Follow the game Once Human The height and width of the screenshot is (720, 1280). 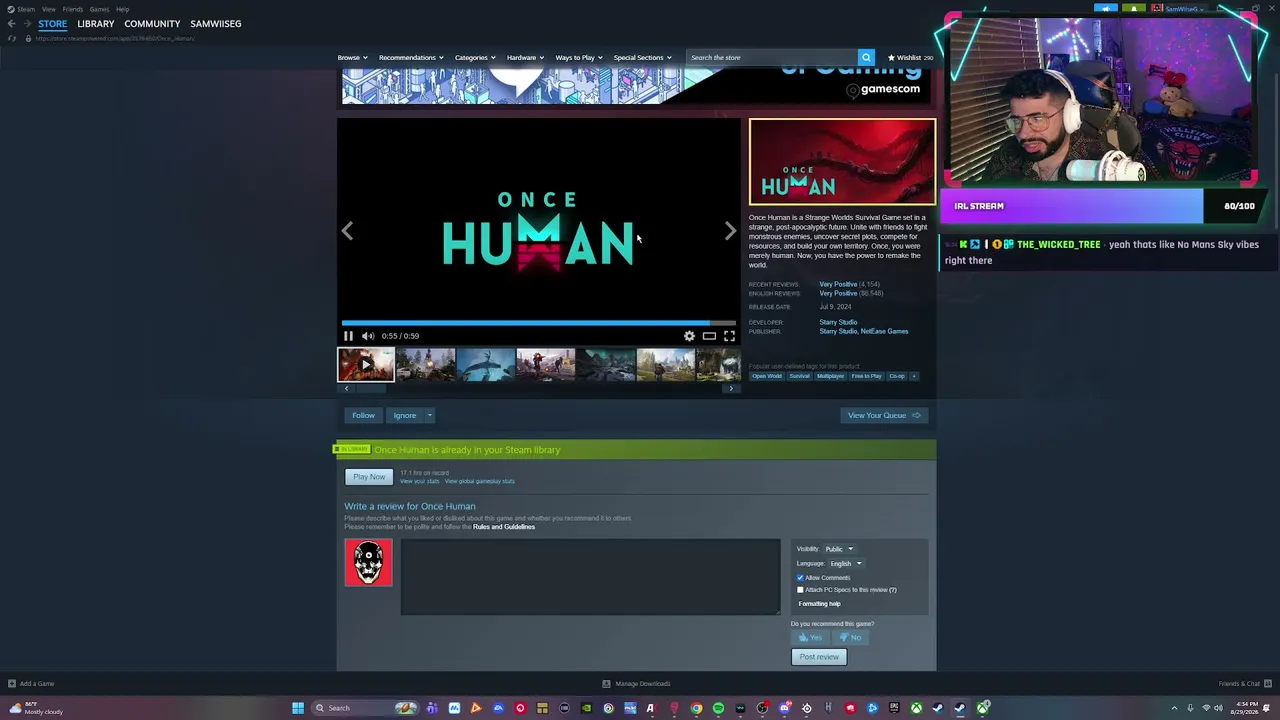363,415
